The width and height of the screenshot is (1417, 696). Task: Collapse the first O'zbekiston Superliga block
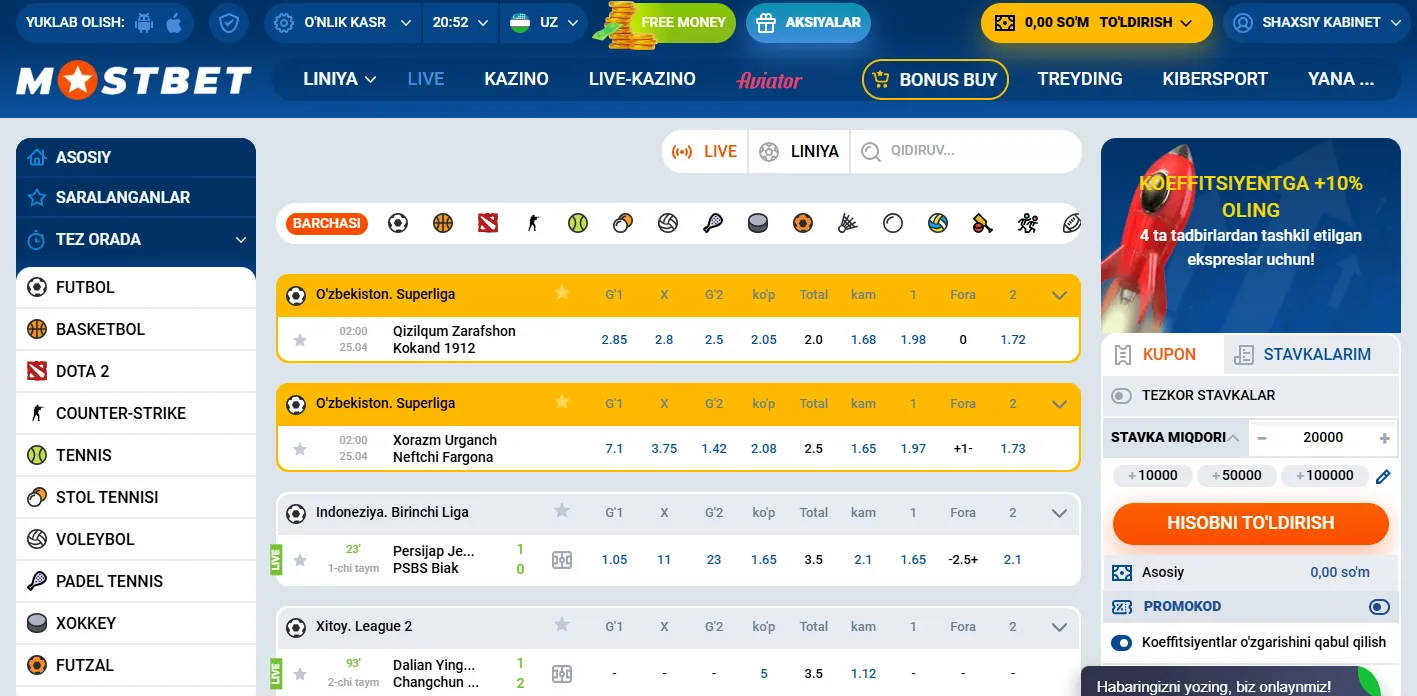pyautogui.click(x=1060, y=295)
